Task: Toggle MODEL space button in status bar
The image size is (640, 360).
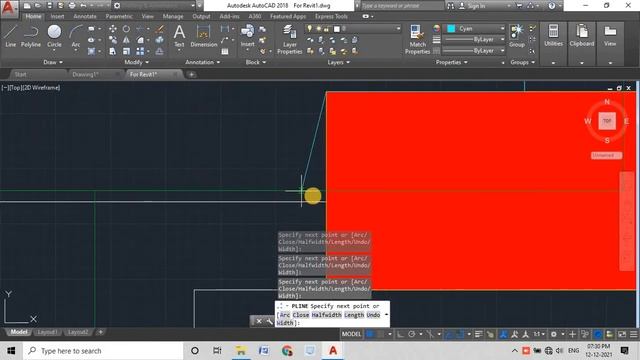Action: (351, 334)
